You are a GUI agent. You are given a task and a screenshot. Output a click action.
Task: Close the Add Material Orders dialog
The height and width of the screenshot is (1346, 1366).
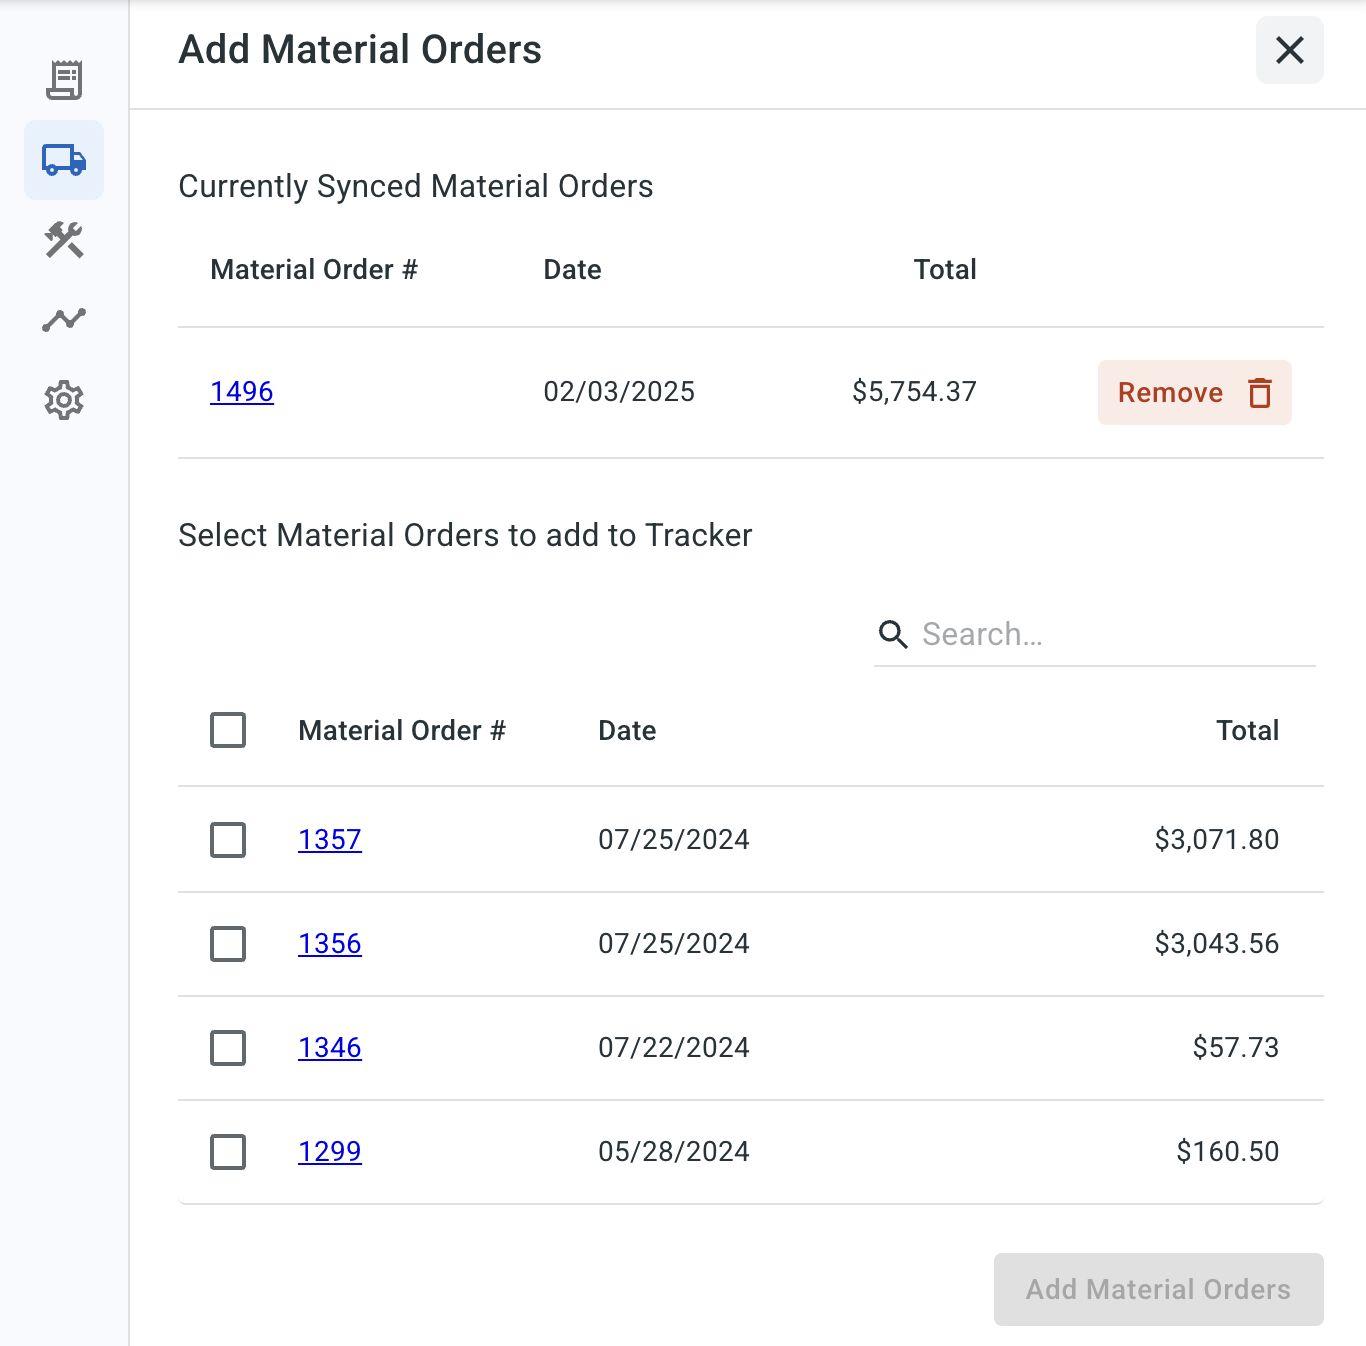(1289, 50)
